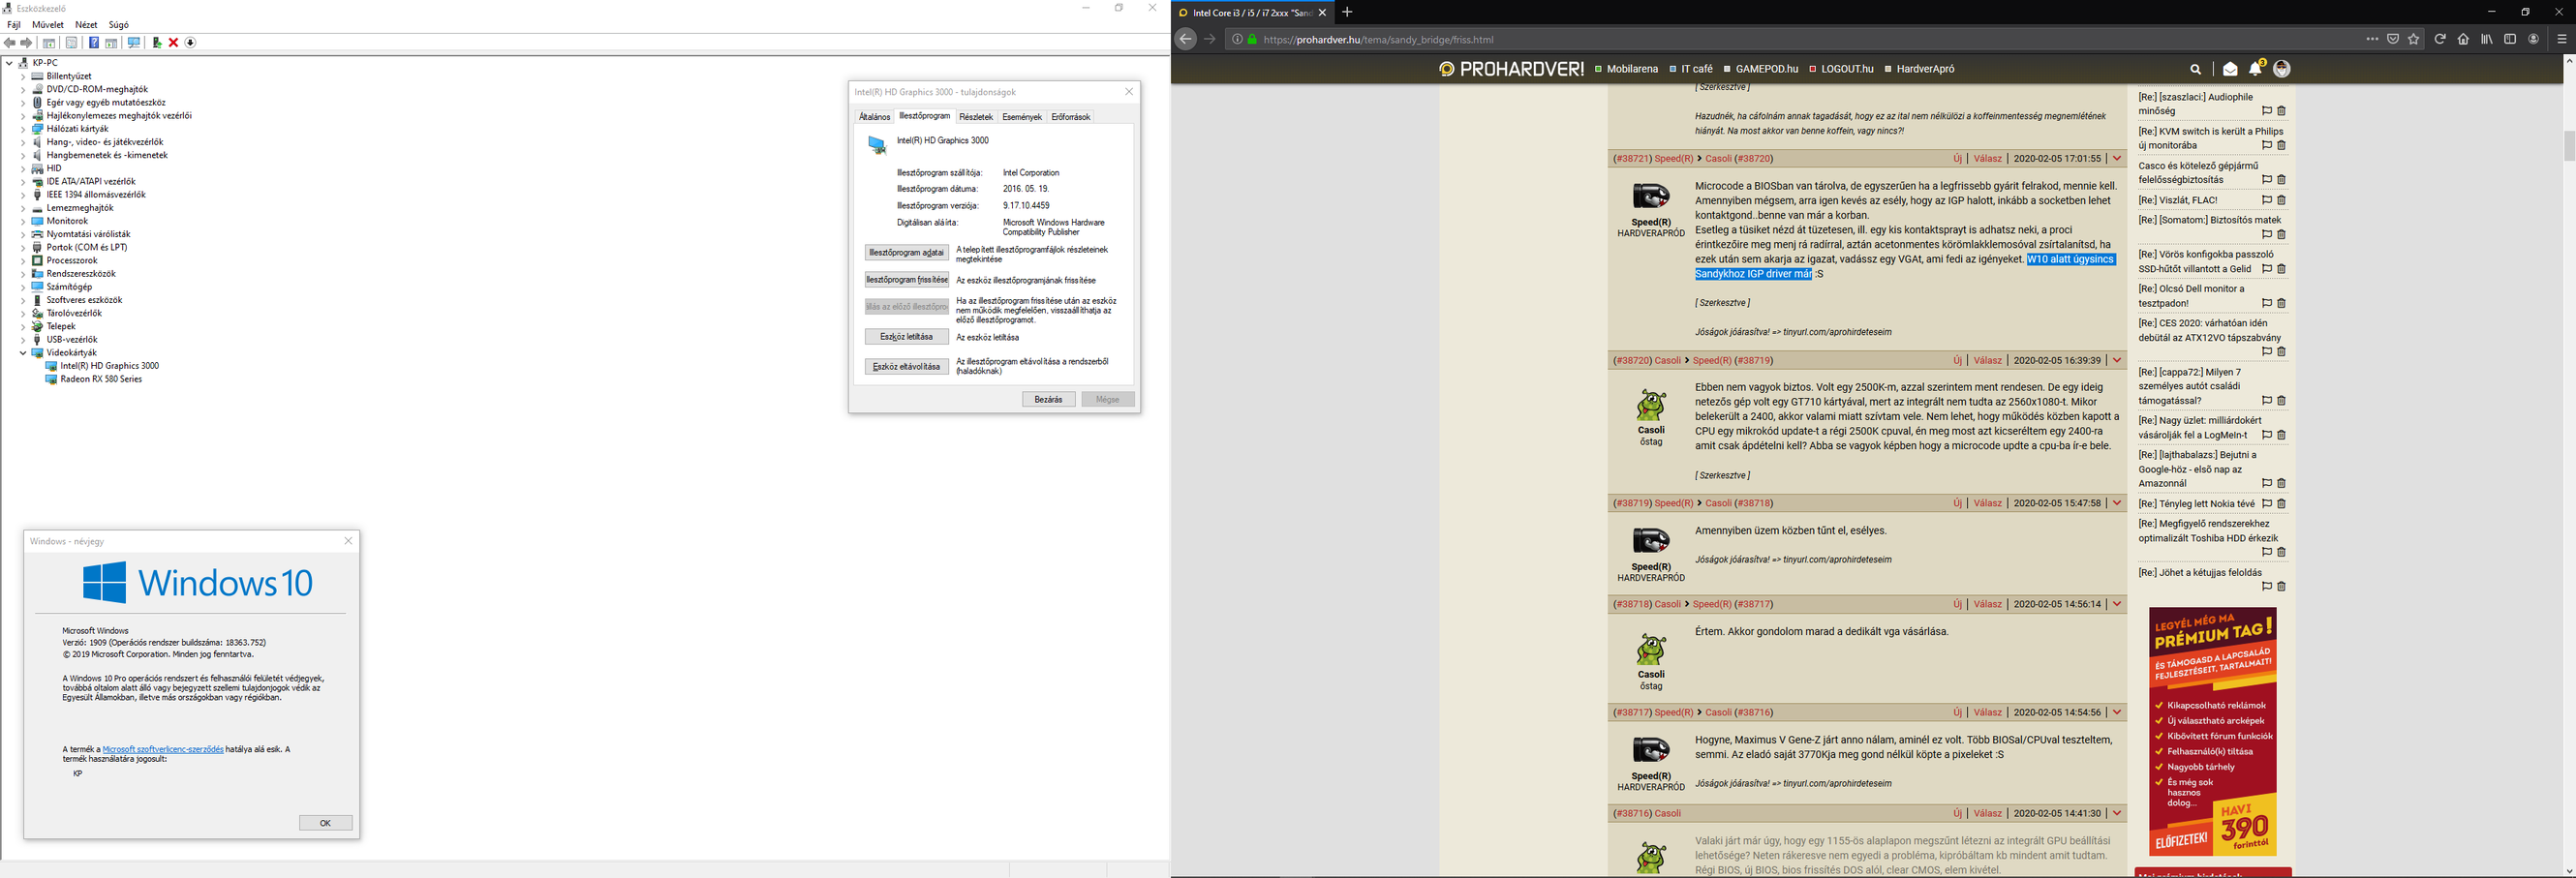This screenshot has height=878, width=2576.
Task: Click the Prohardver search magnifier icon
Action: [2196, 69]
